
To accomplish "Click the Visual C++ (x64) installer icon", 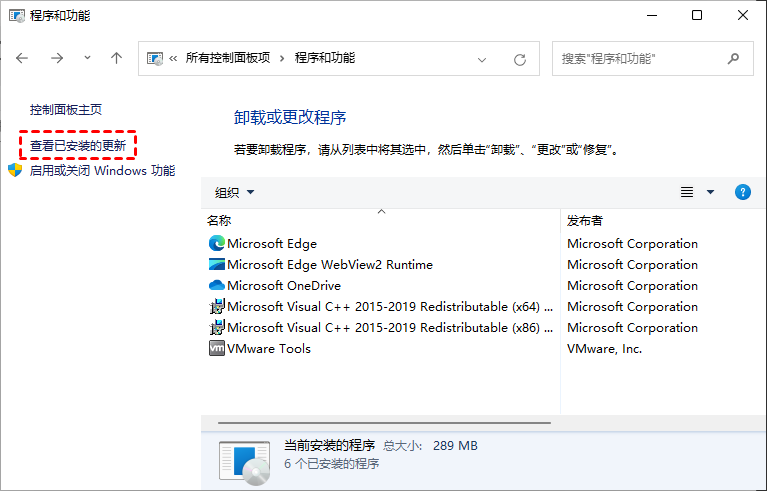I will [x=217, y=307].
